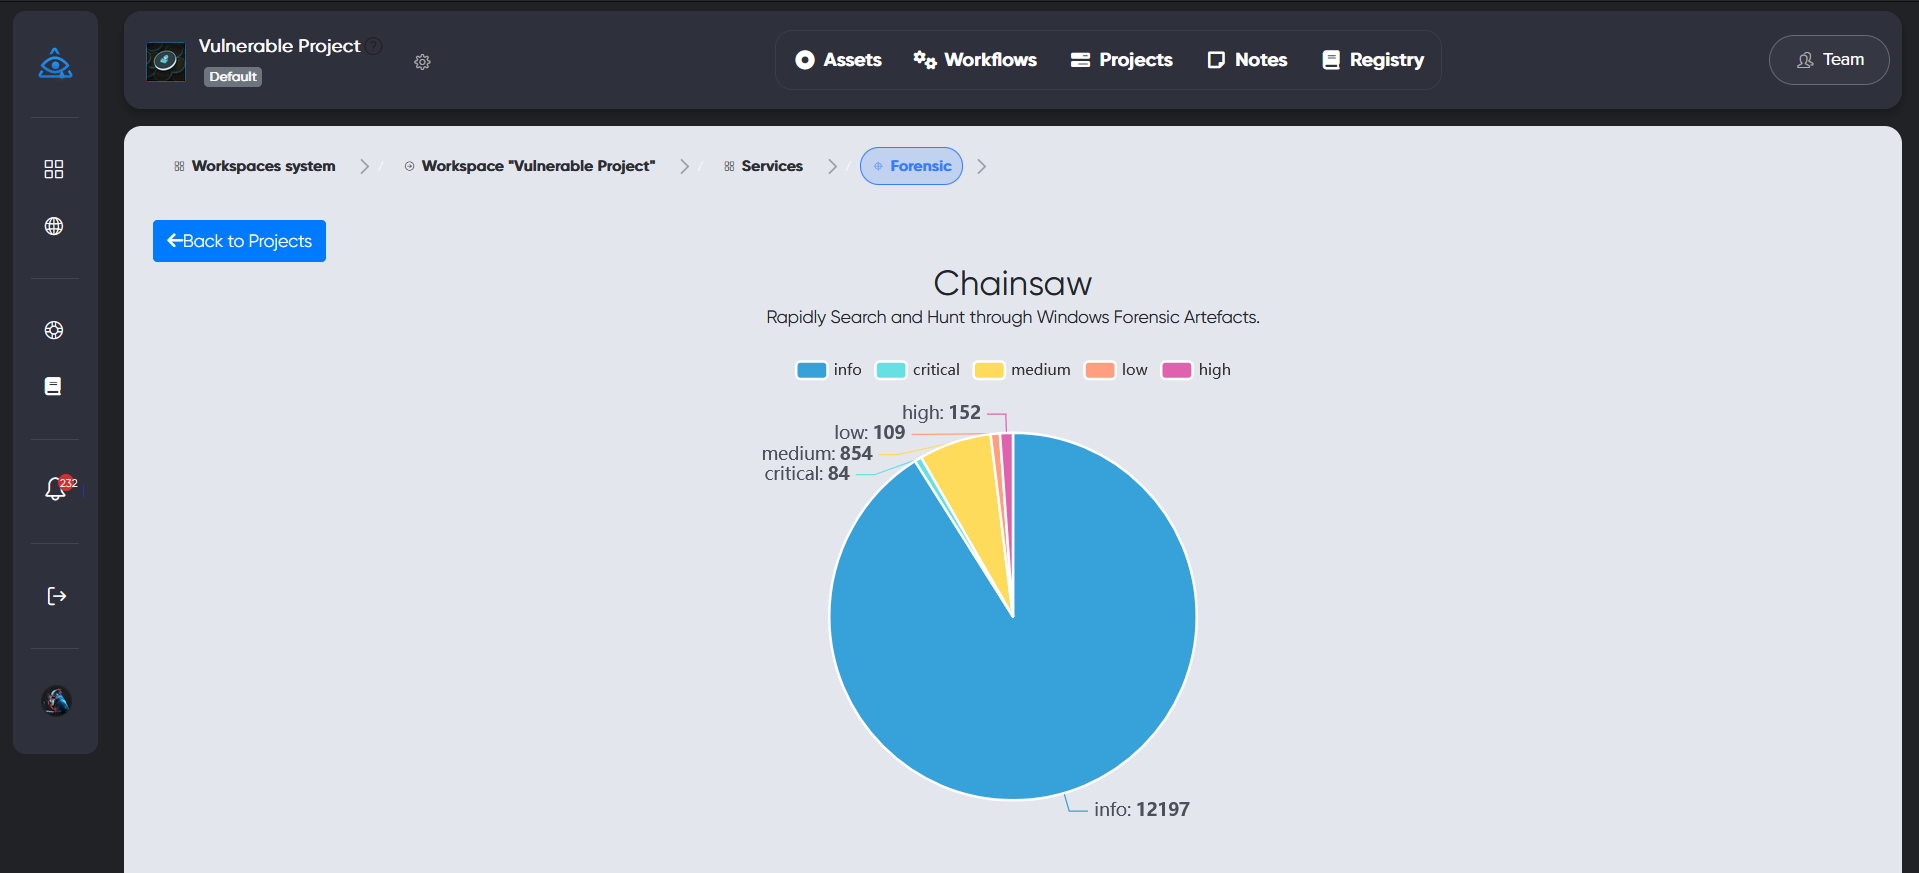This screenshot has width=1919, height=873.
Task: Open the Projects menu
Action: tap(1121, 60)
